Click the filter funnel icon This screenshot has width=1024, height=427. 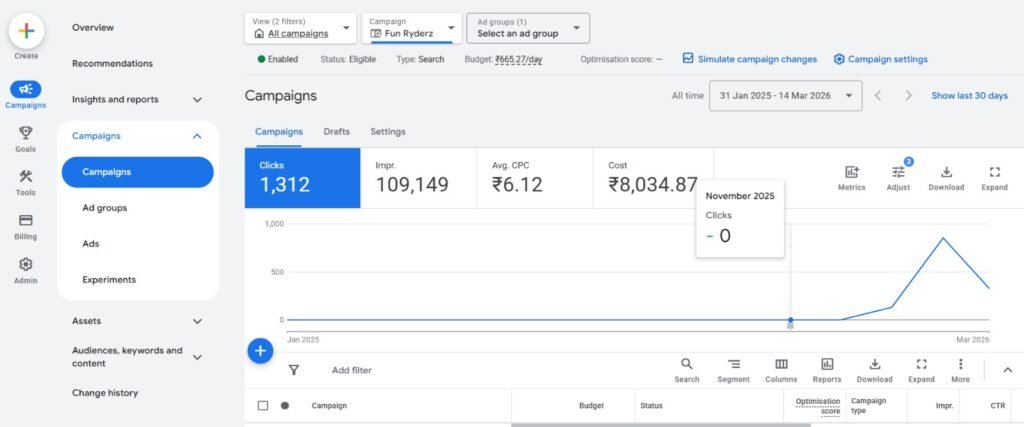[x=294, y=370]
